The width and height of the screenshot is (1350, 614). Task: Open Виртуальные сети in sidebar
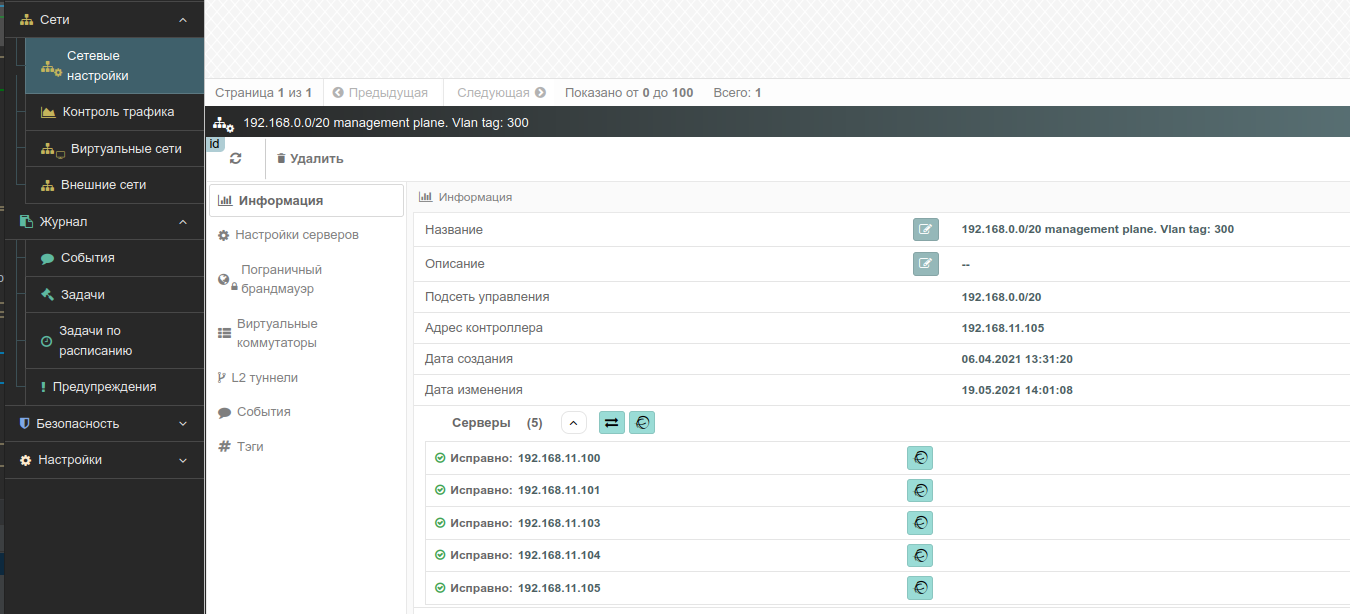(x=114, y=149)
